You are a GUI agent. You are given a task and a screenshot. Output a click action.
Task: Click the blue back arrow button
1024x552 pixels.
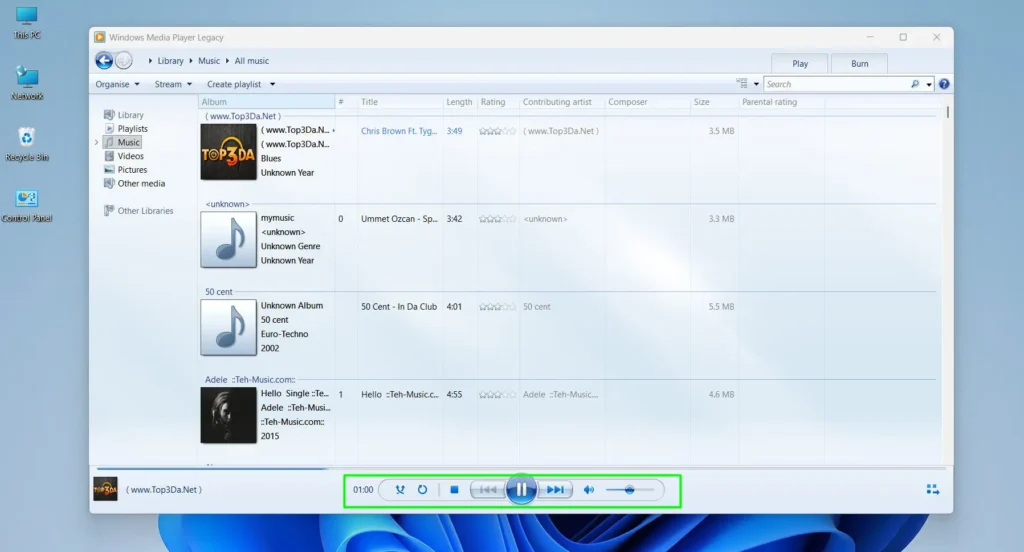(104, 61)
